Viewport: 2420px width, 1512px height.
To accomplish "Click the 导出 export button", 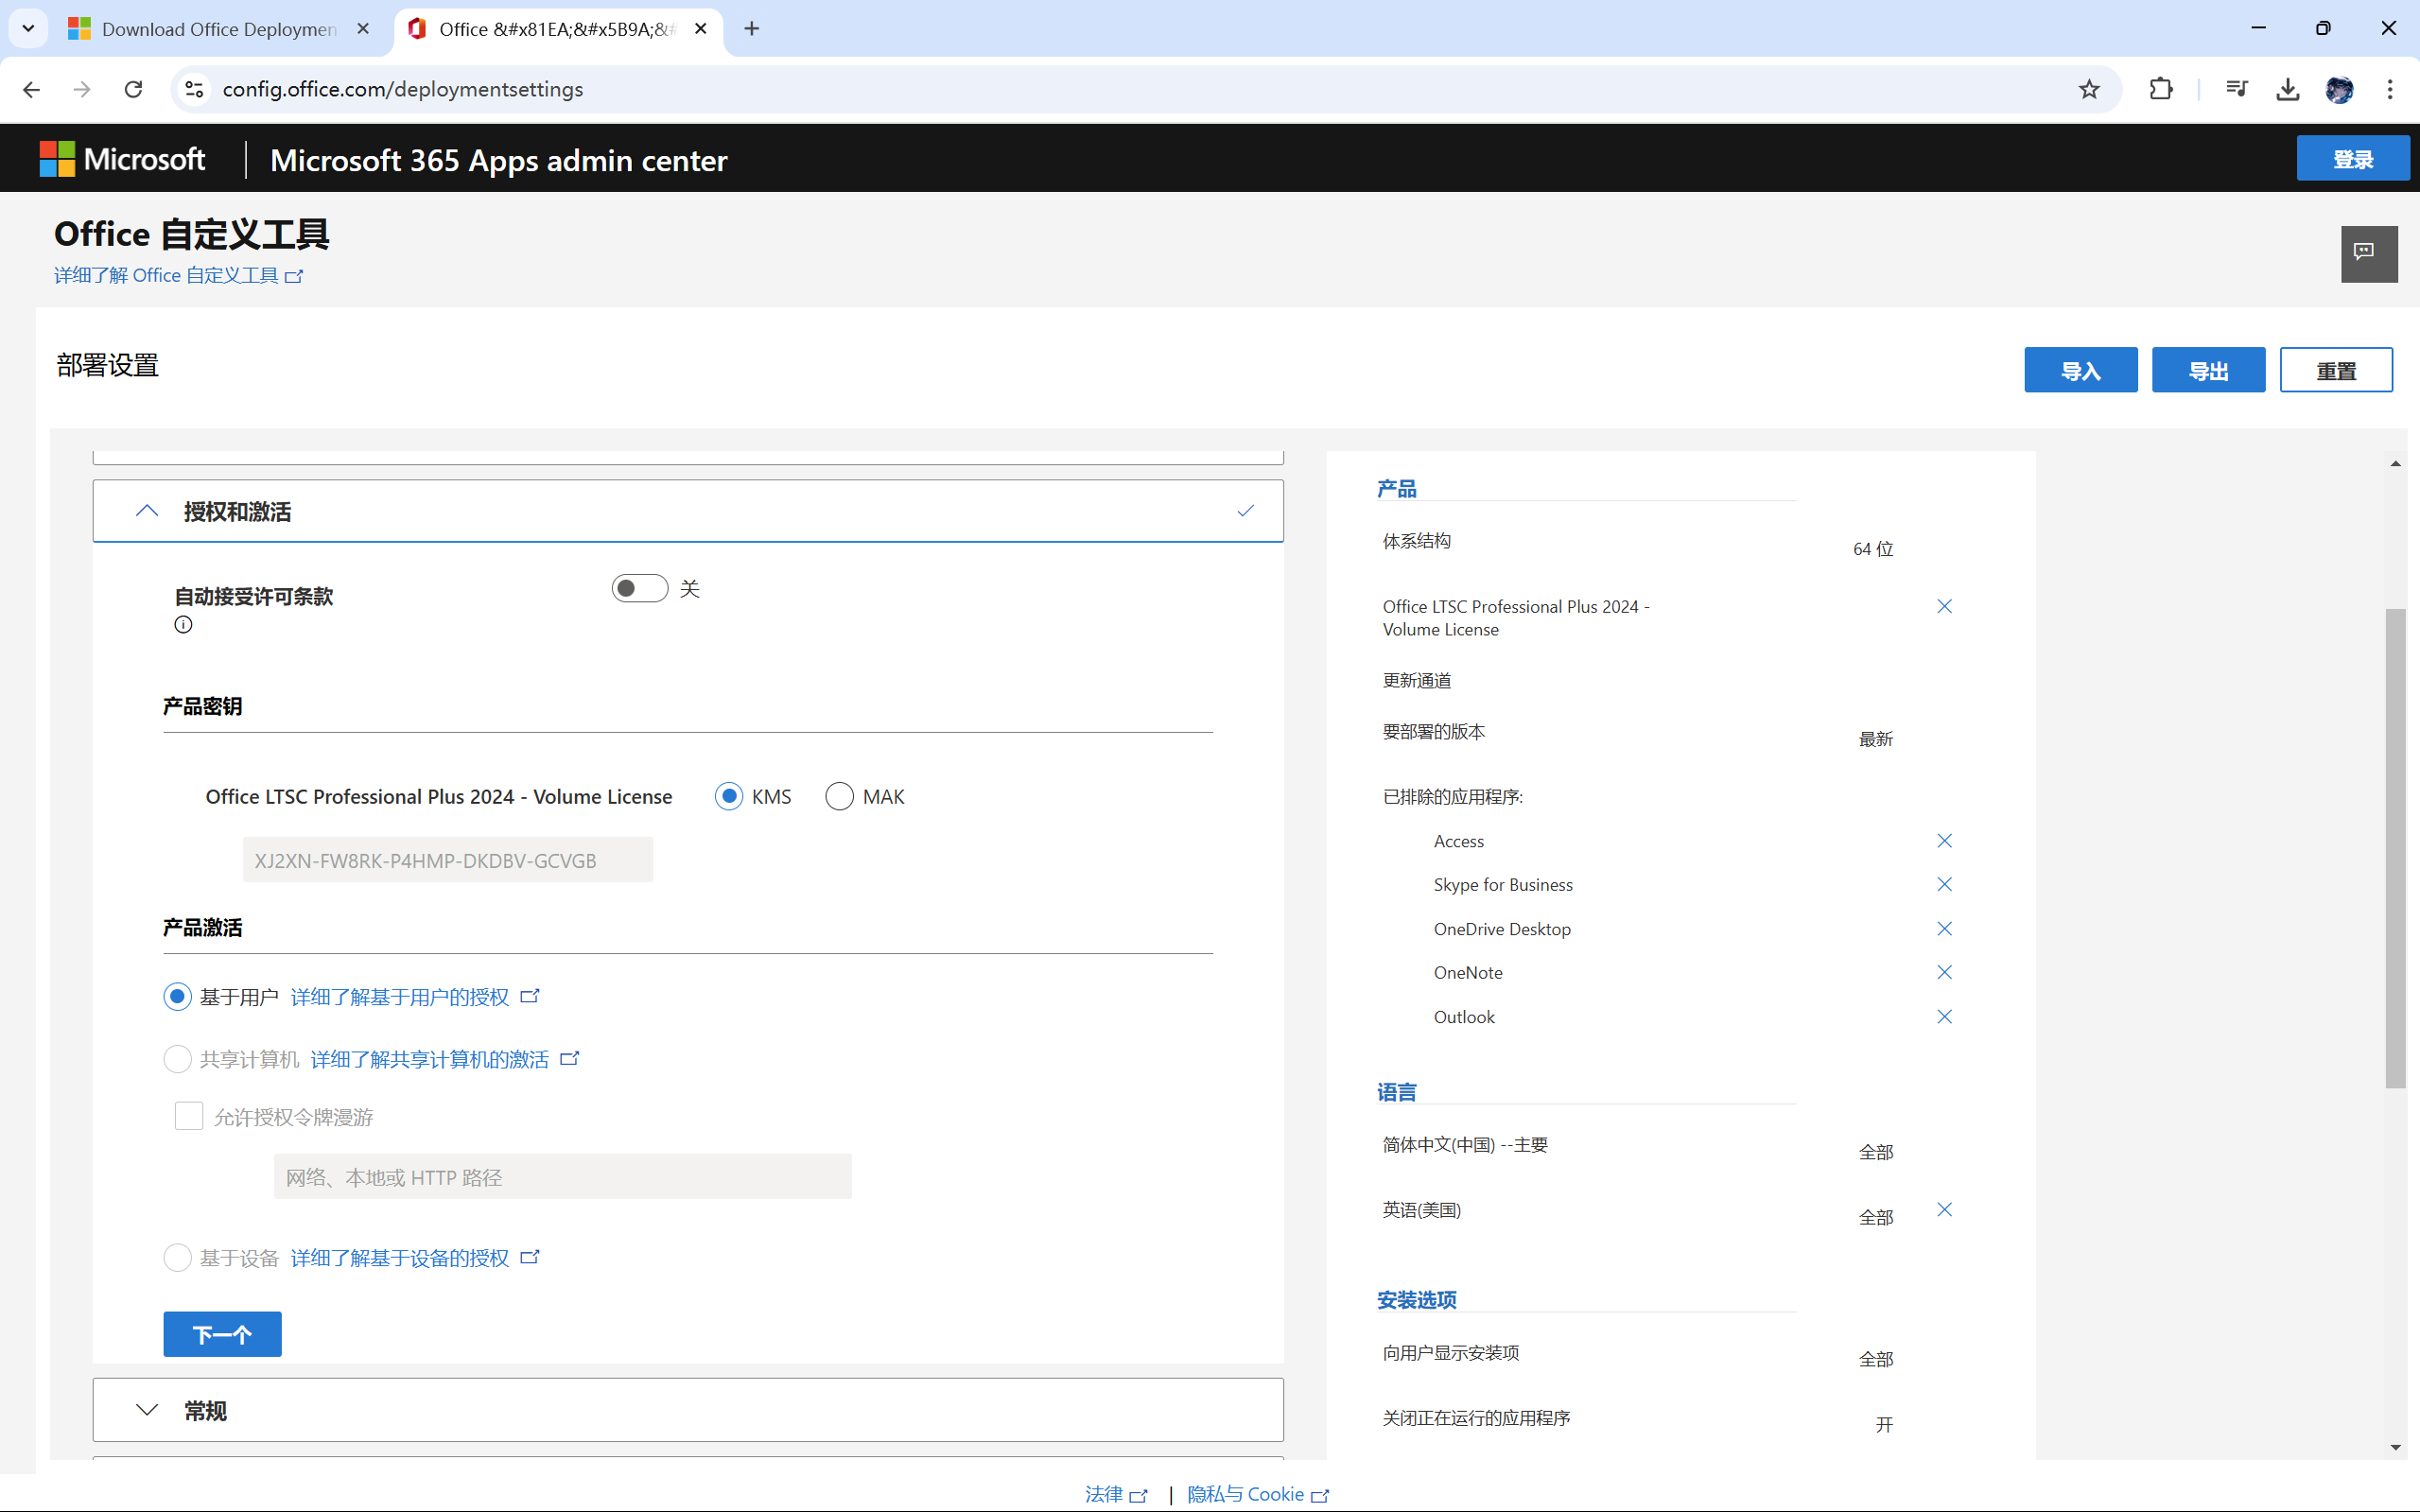I will coord(2209,371).
